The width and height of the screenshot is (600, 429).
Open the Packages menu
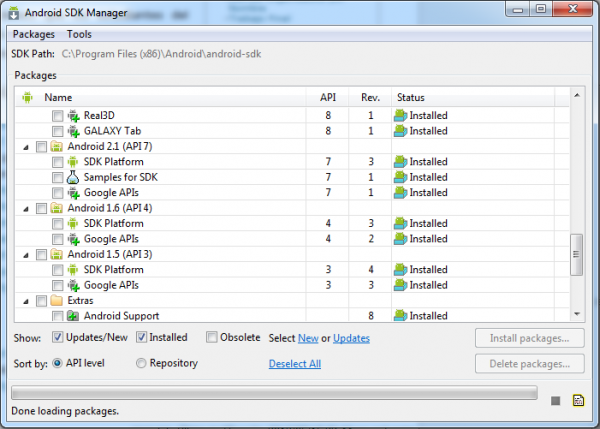coord(34,34)
